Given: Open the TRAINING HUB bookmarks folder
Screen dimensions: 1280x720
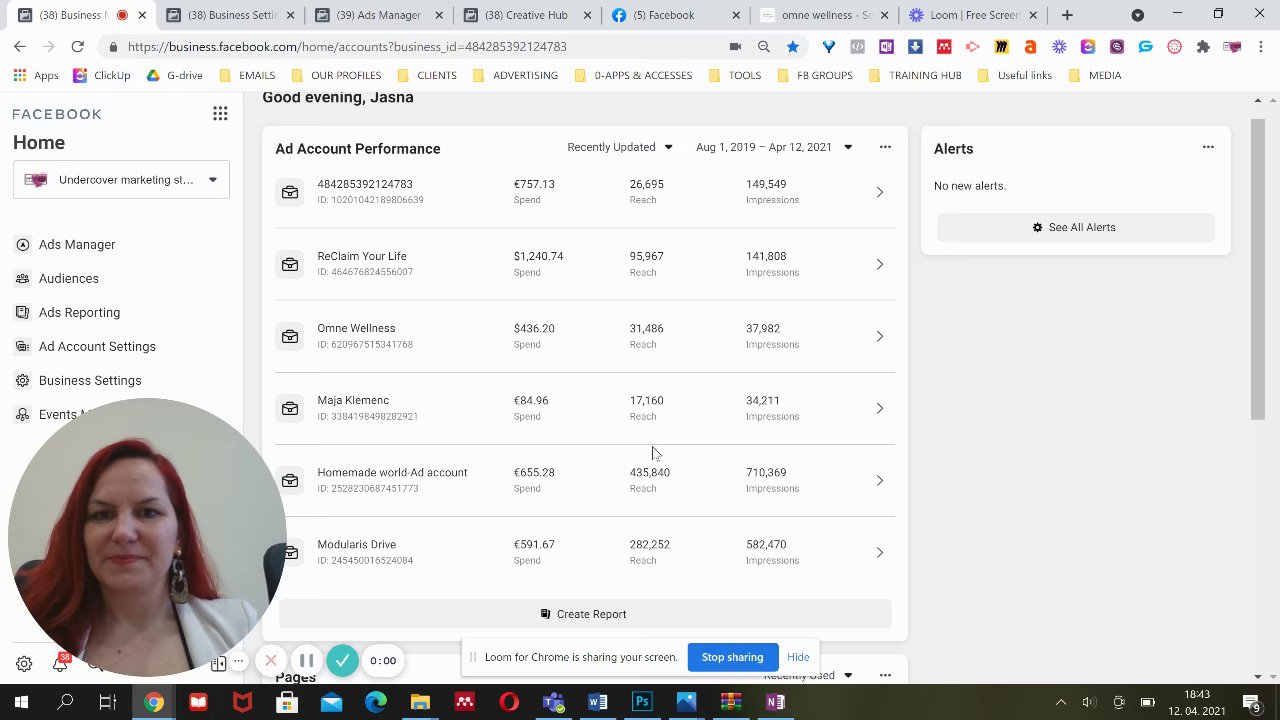Looking at the screenshot, I should point(915,75).
